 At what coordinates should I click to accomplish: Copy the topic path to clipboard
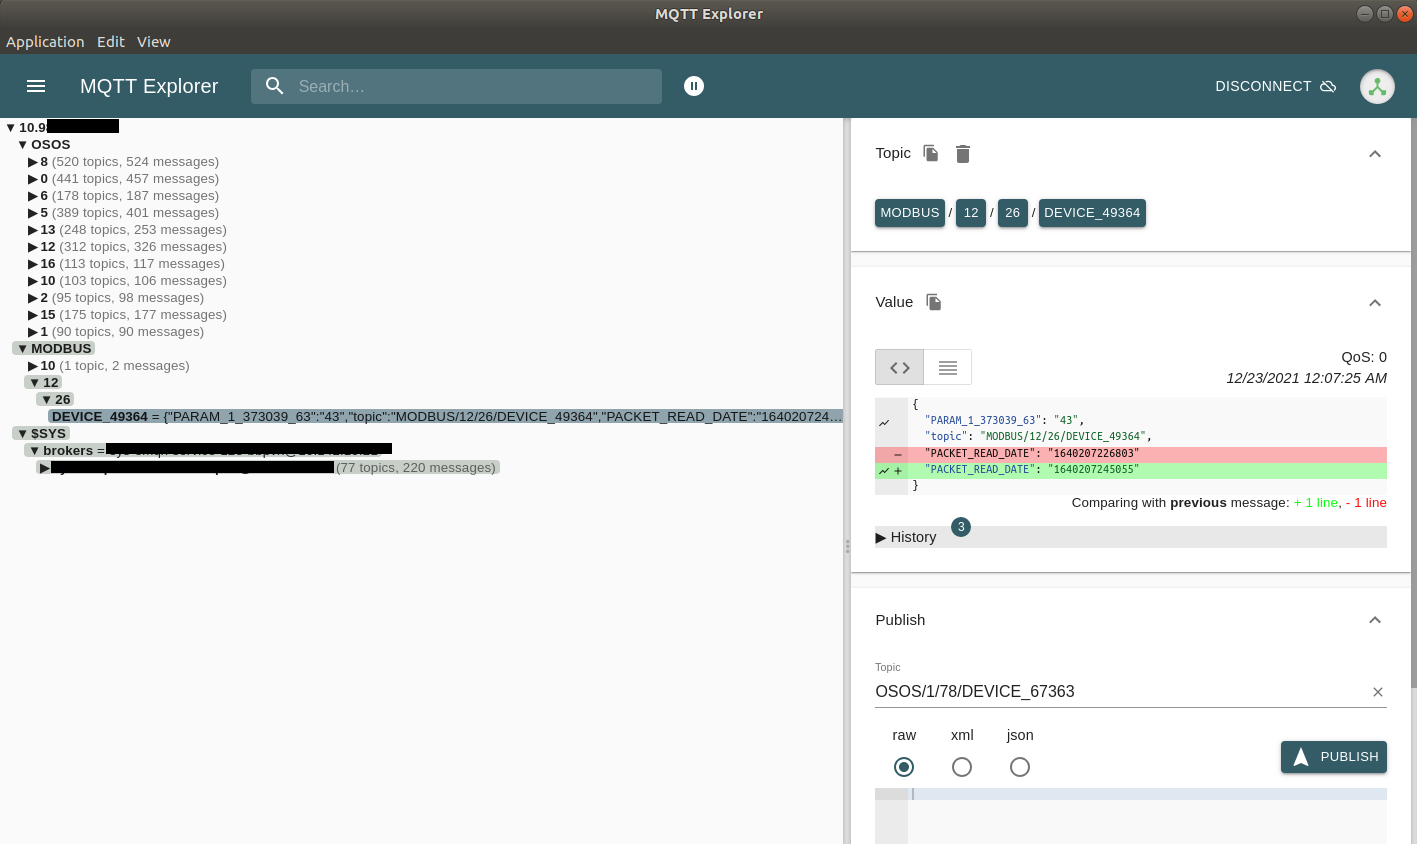(931, 153)
